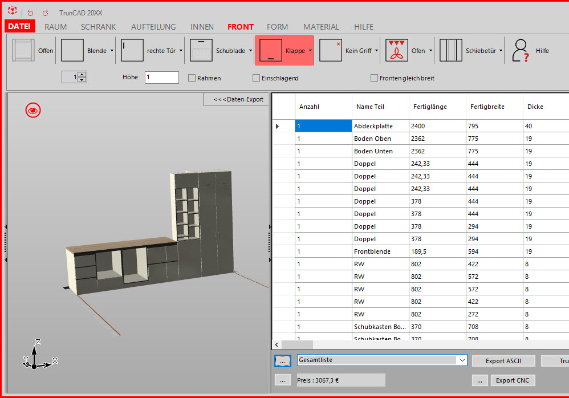
Task: Open the Kein Griff dropdown arrow
Action: click(x=376, y=50)
